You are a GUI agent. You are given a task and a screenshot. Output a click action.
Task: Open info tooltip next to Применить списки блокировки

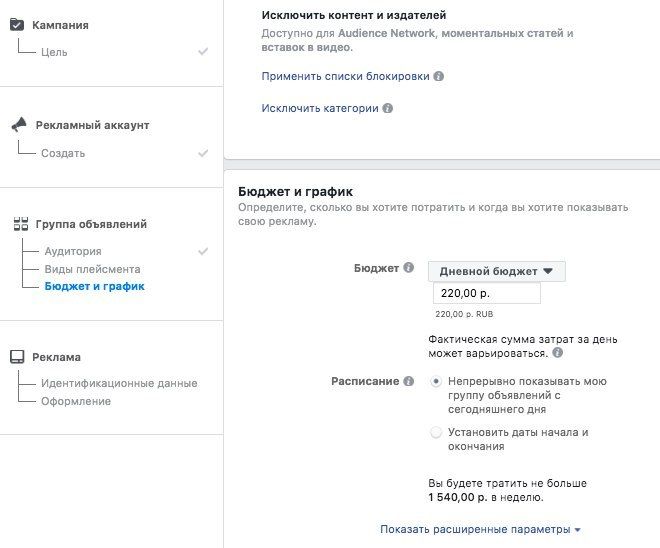tap(439, 77)
